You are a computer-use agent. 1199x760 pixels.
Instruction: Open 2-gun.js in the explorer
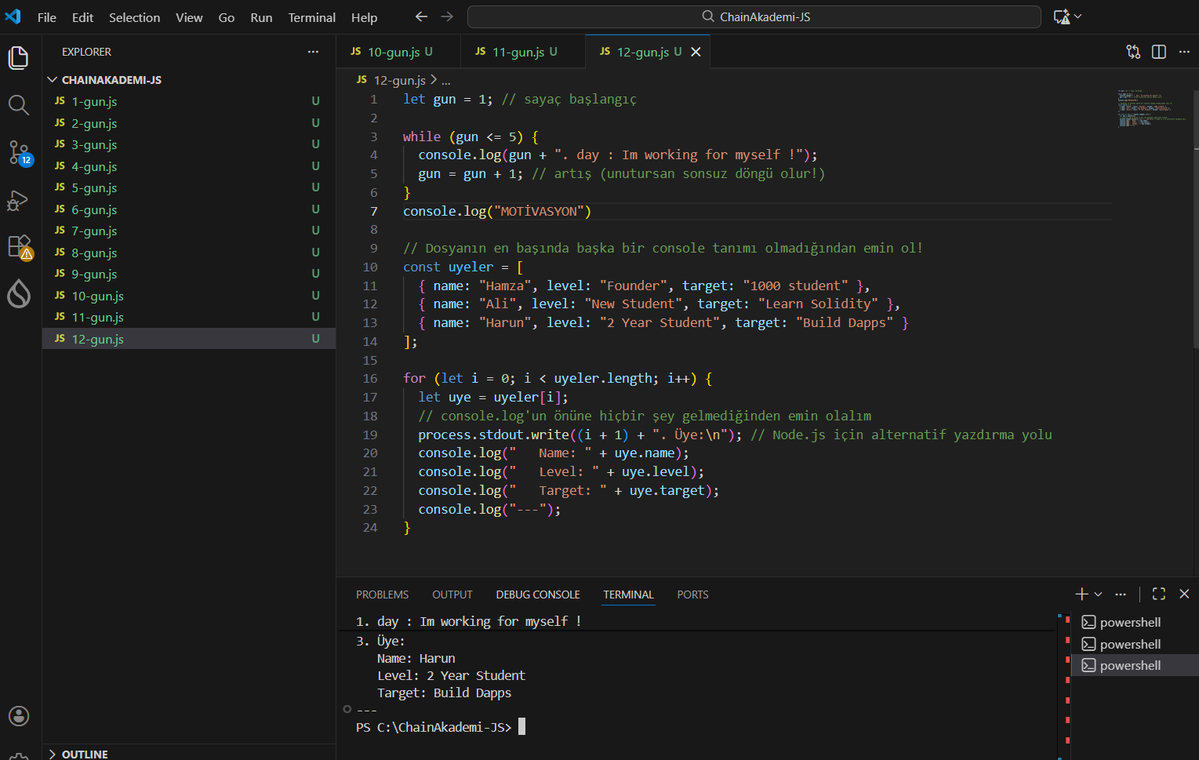pyautogui.click(x=189, y=123)
